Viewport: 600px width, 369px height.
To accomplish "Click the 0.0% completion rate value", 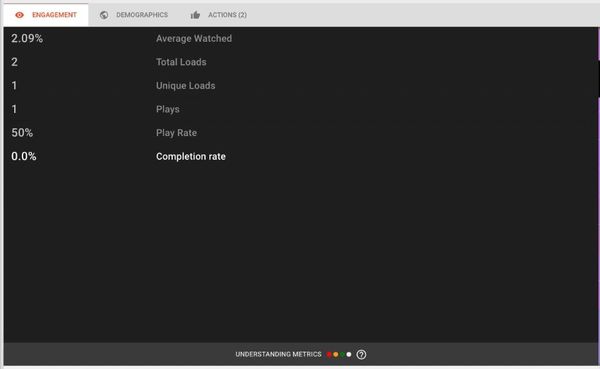I will [x=24, y=156].
